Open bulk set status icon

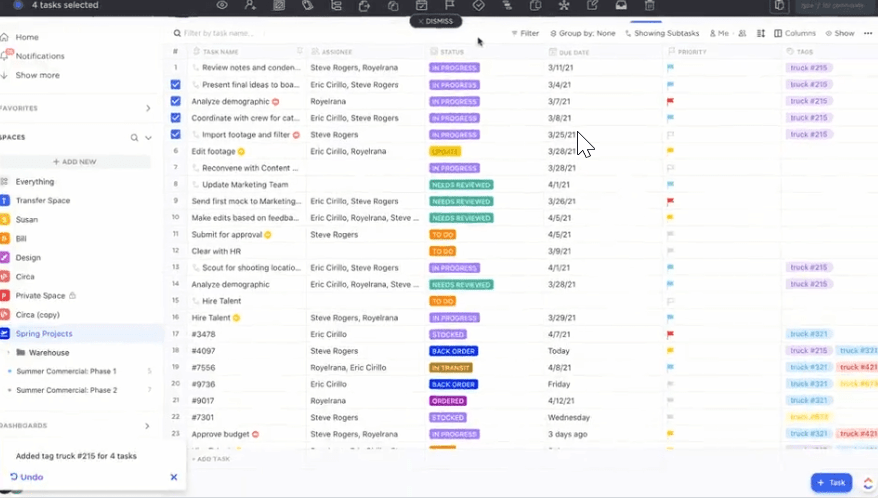point(279,6)
